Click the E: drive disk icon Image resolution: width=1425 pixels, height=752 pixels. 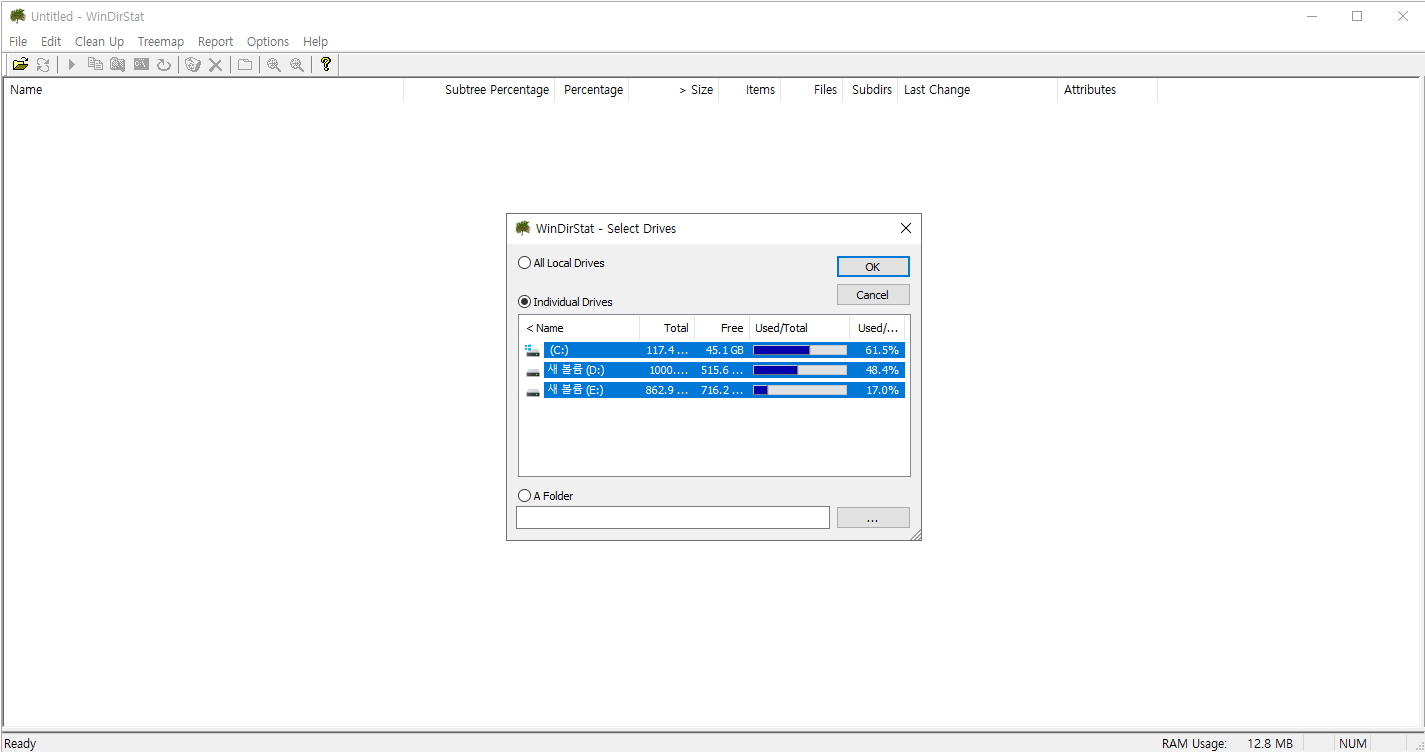(532, 390)
